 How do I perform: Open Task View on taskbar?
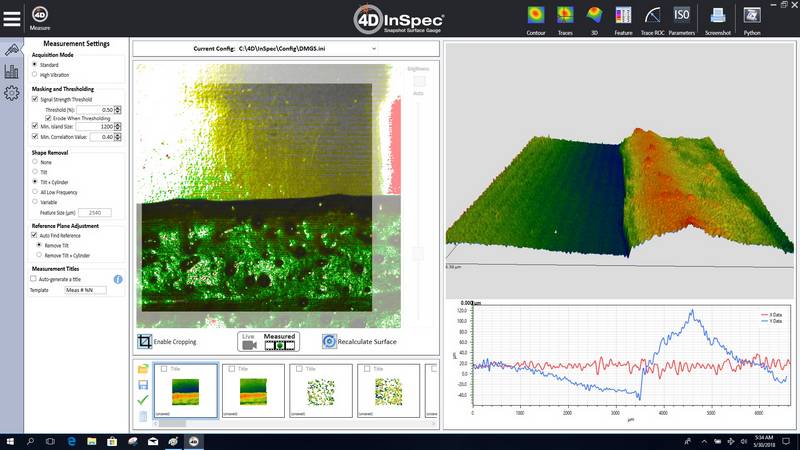pyautogui.click(x=51, y=441)
